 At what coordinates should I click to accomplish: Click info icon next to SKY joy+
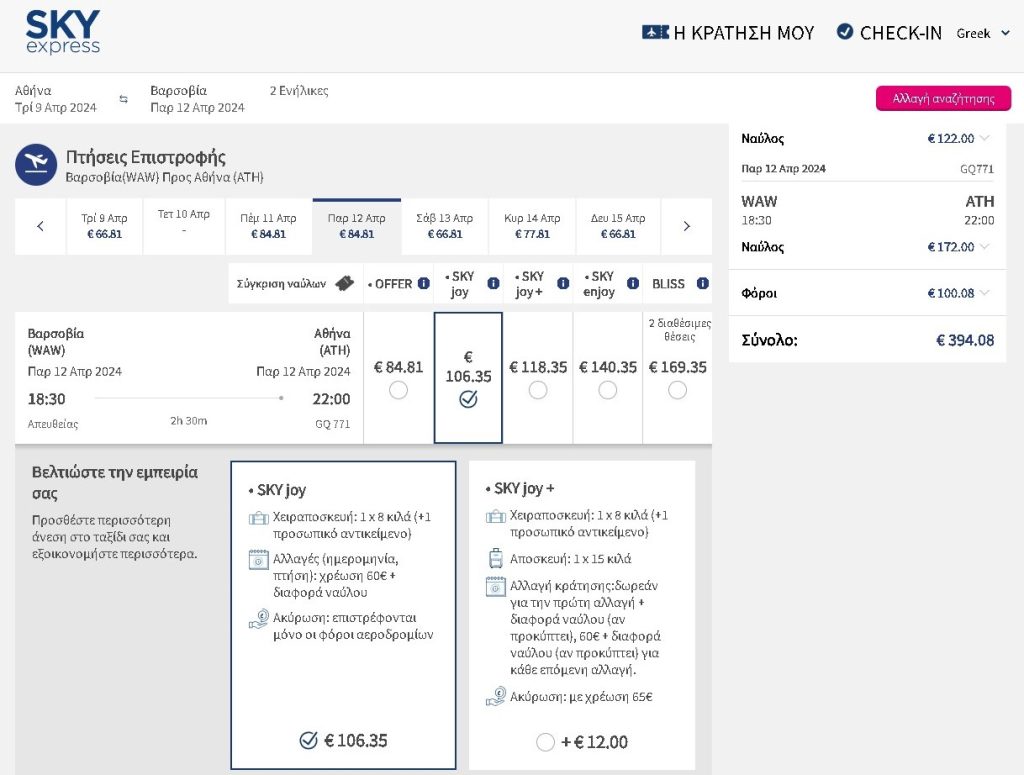[x=563, y=284]
